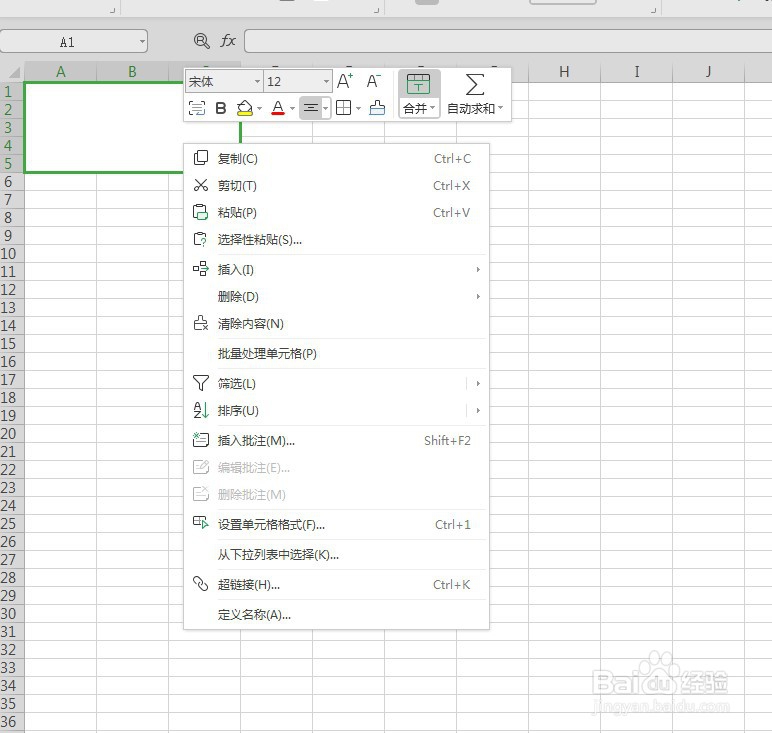This screenshot has width=772, height=733.
Task: Click the zoom lookup icon beside fx
Action: (201, 41)
